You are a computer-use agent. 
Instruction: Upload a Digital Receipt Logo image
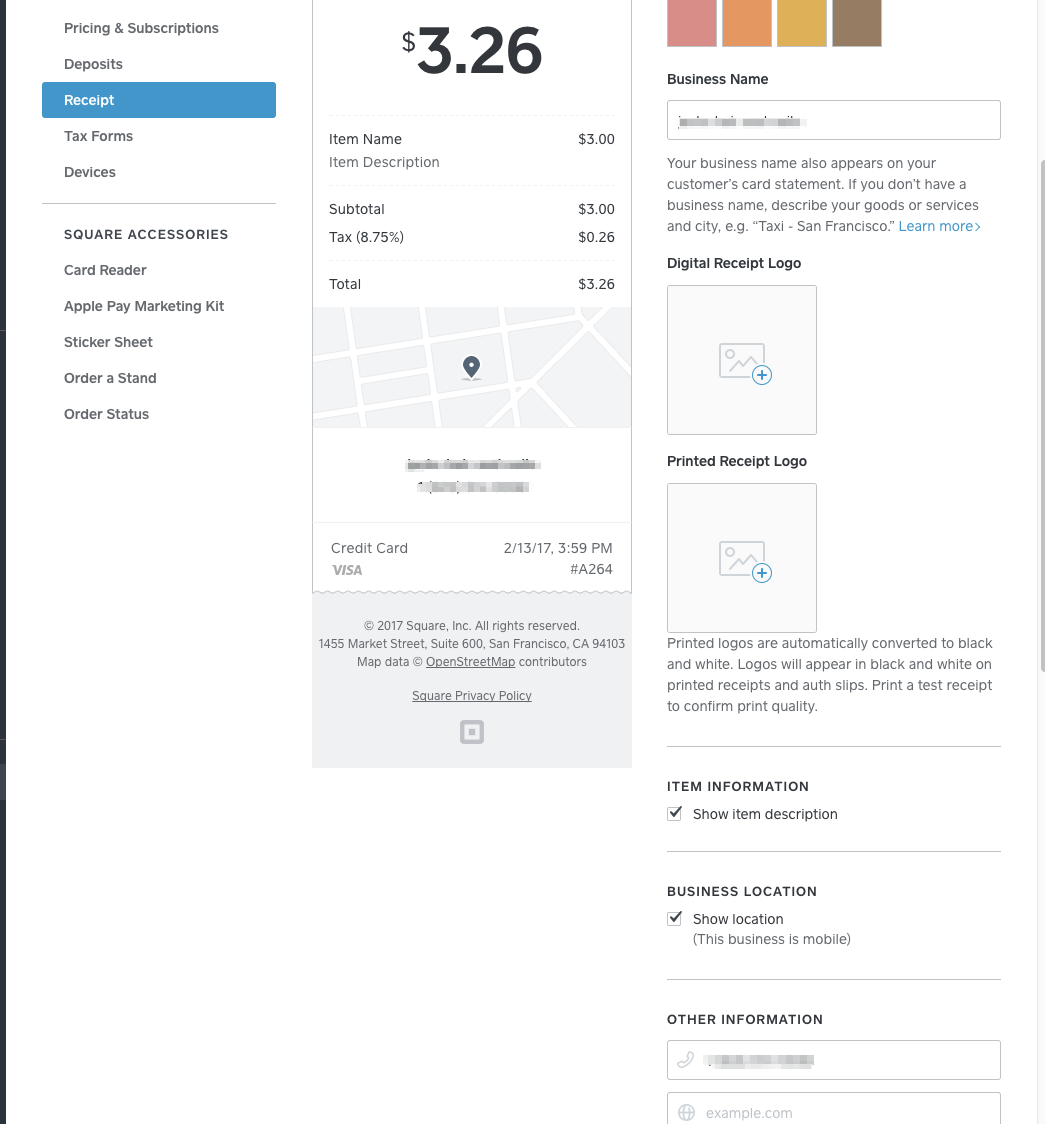click(742, 360)
